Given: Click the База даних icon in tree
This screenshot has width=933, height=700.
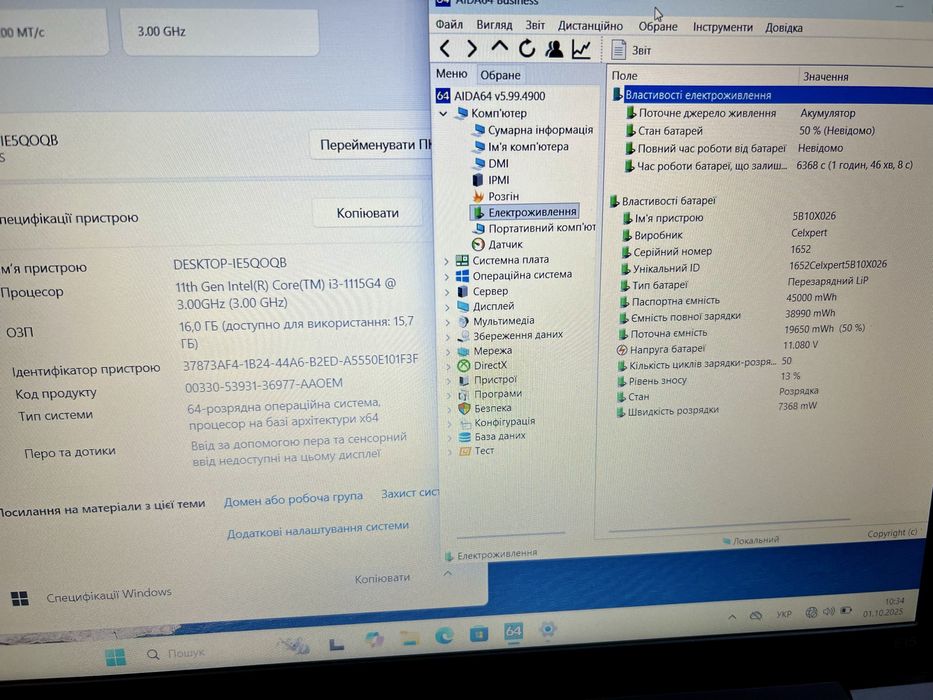Looking at the screenshot, I should click(465, 437).
